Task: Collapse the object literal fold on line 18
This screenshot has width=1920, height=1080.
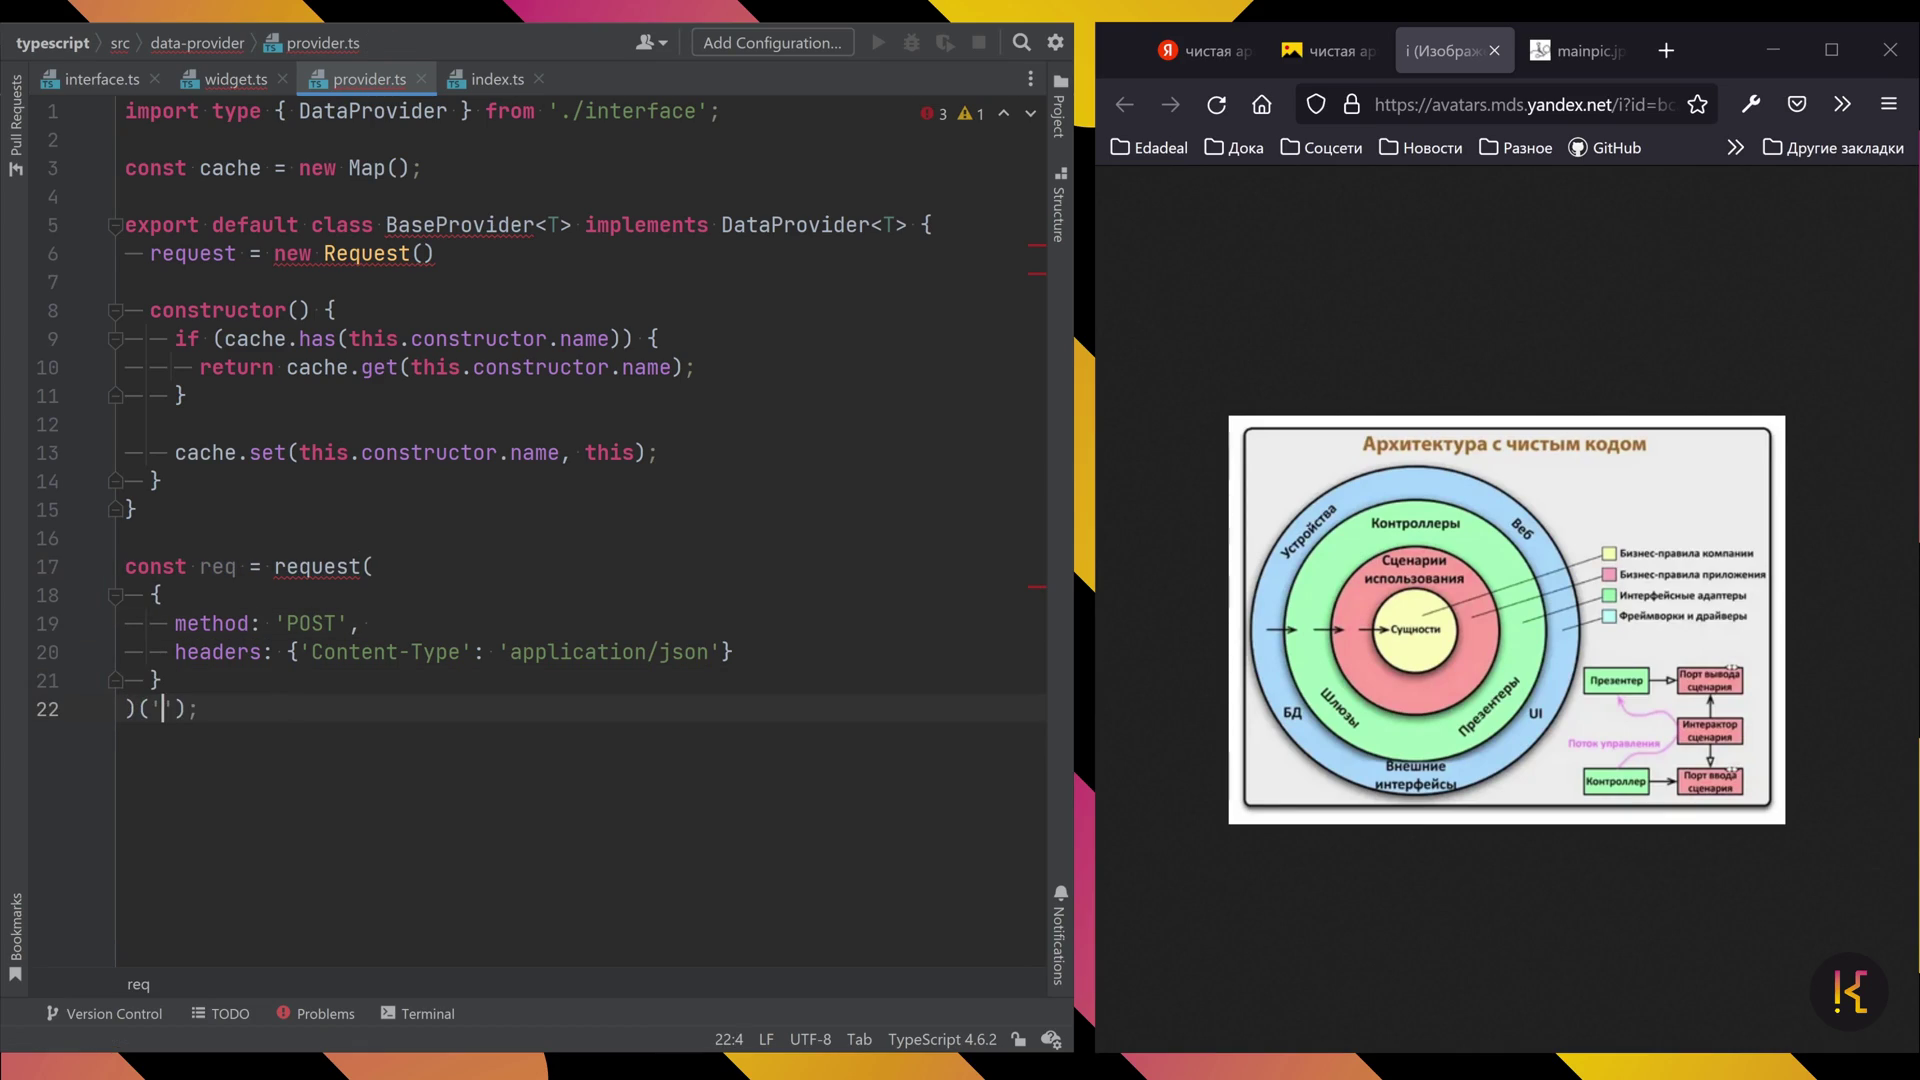Action: (115, 596)
